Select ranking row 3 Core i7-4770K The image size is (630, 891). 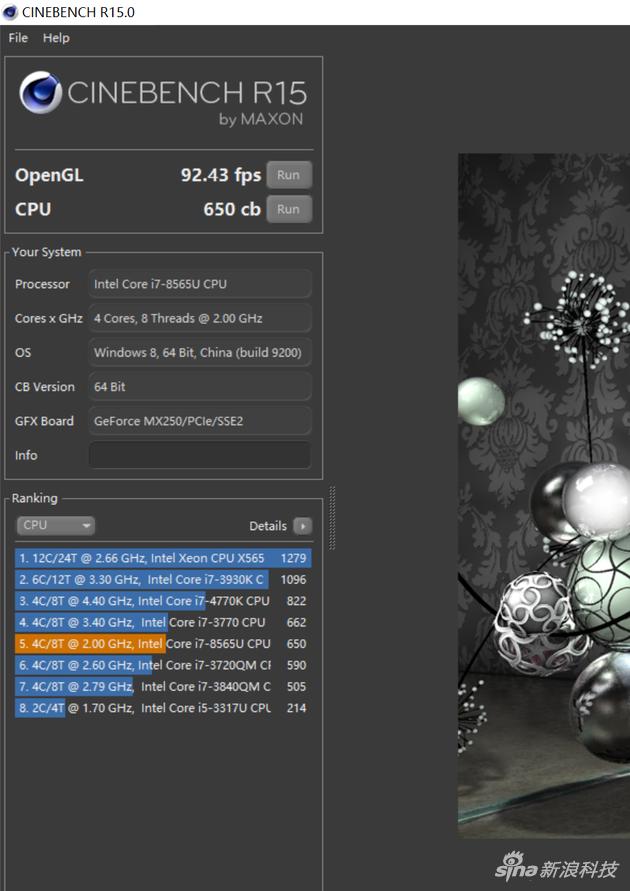pos(163,601)
